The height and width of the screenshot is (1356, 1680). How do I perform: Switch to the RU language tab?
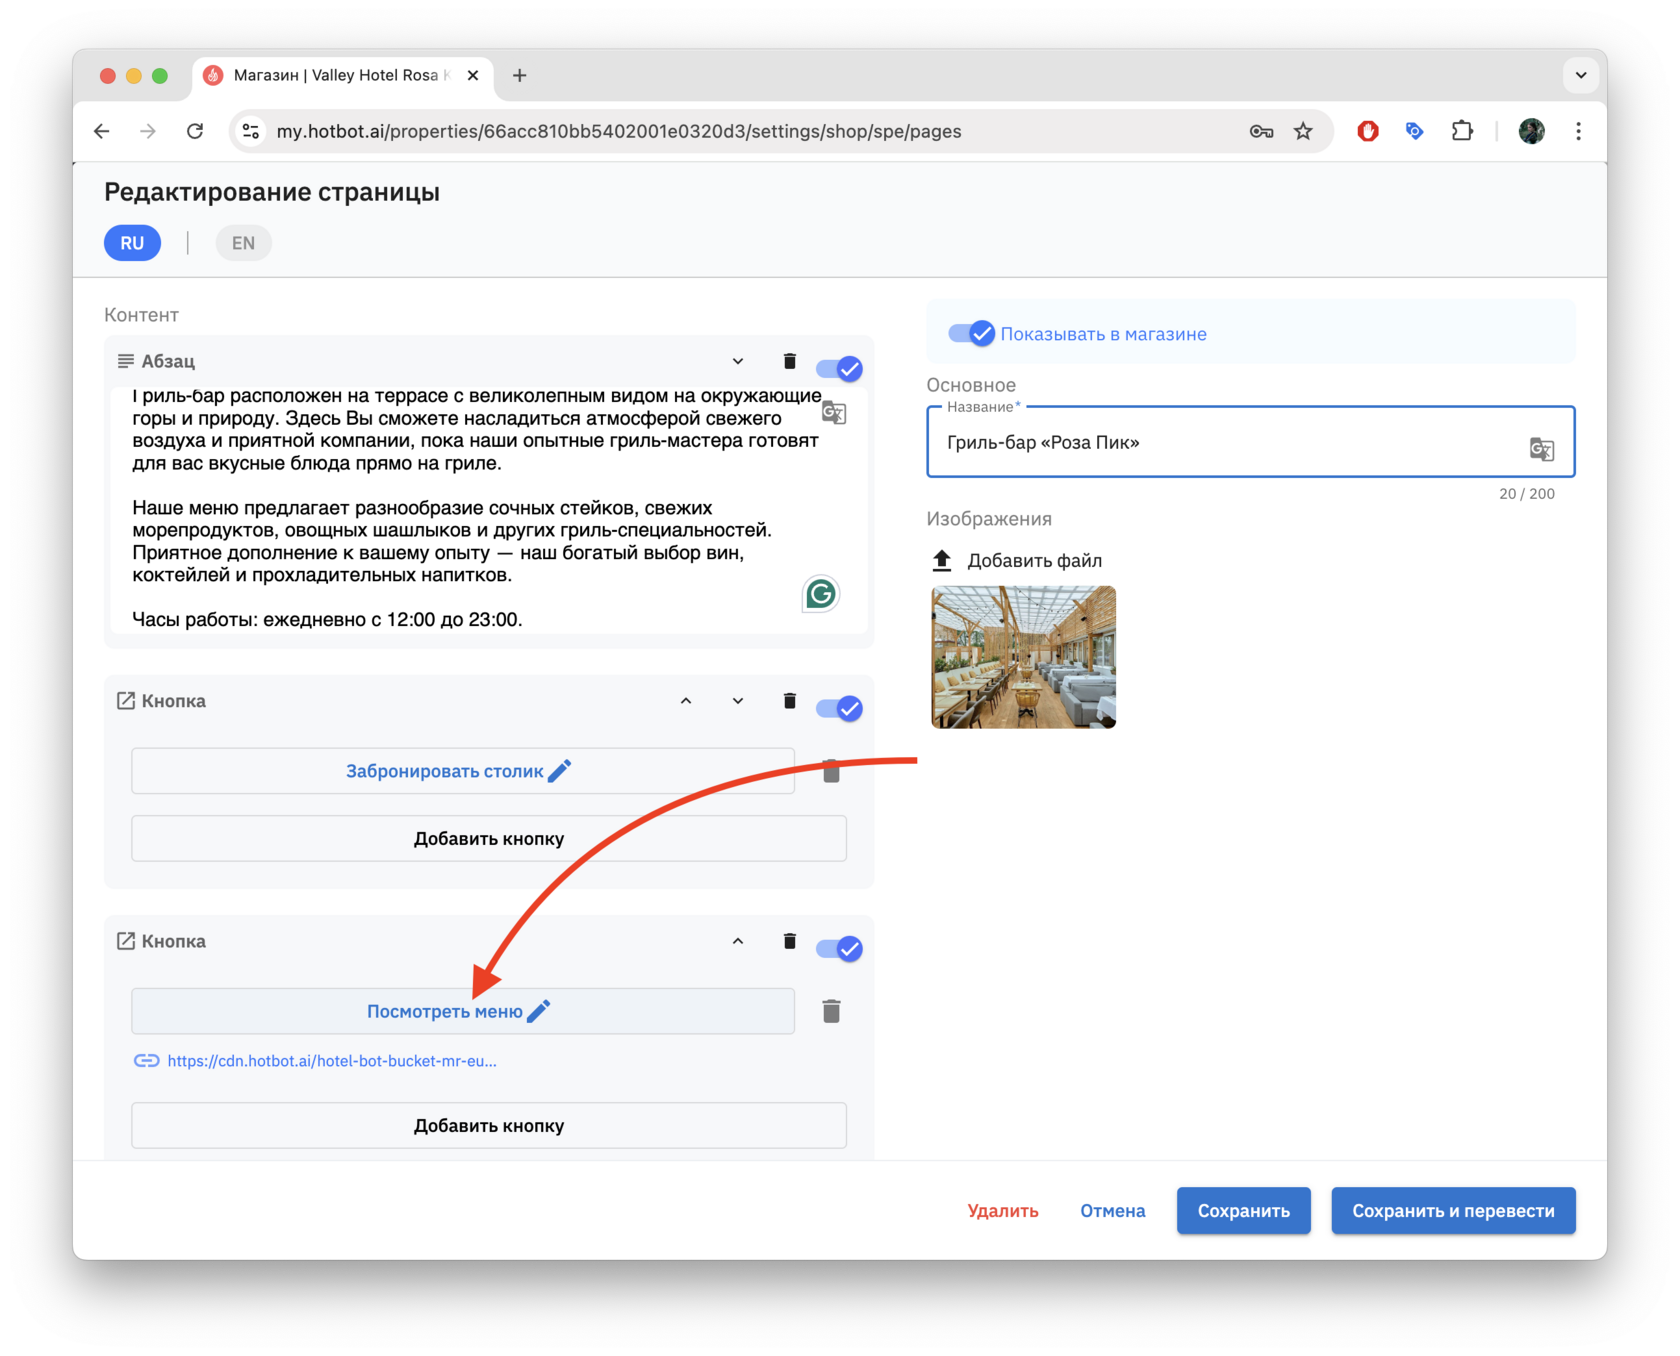tap(132, 243)
